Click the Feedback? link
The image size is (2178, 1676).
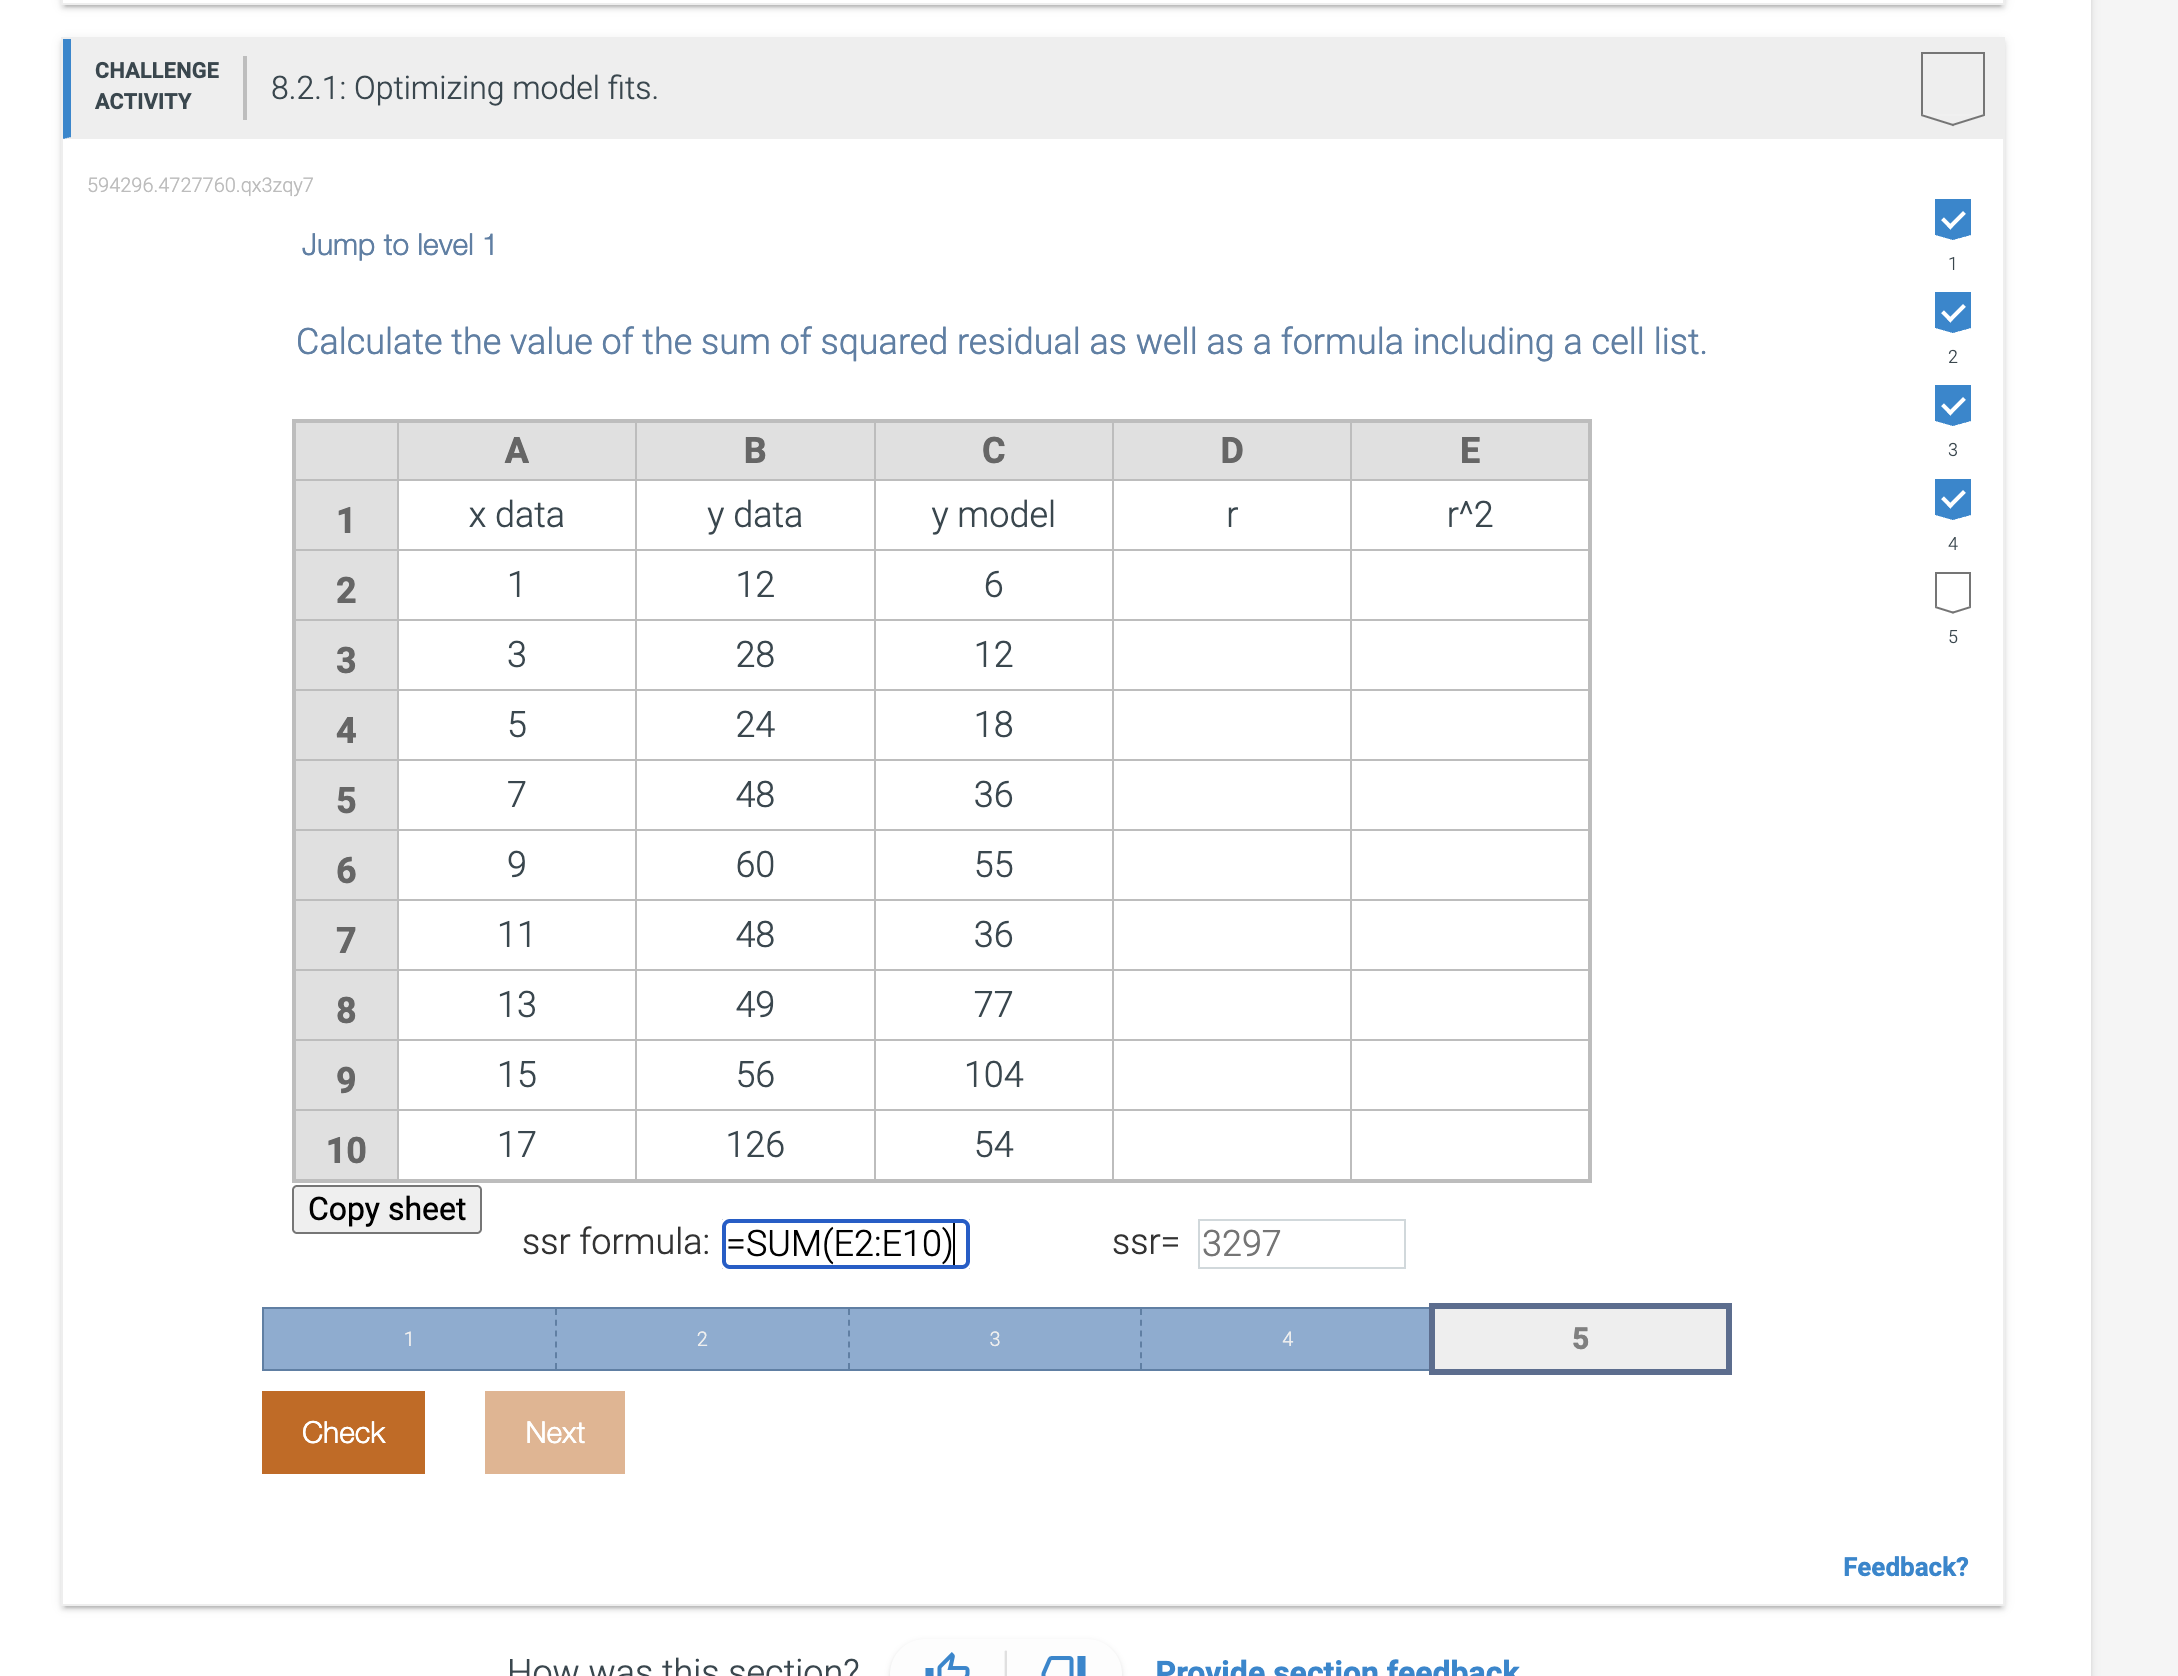click(1906, 1566)
